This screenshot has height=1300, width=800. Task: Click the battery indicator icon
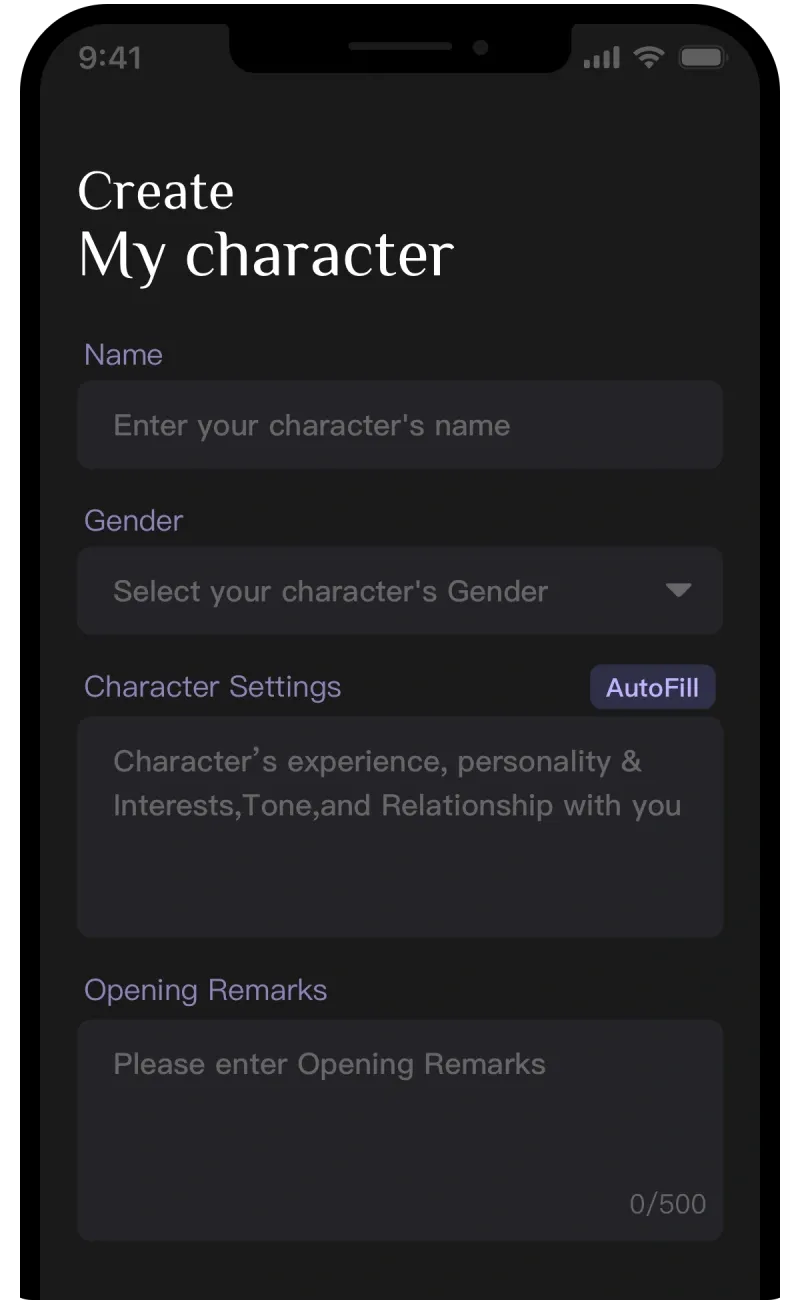click(702, 58)
